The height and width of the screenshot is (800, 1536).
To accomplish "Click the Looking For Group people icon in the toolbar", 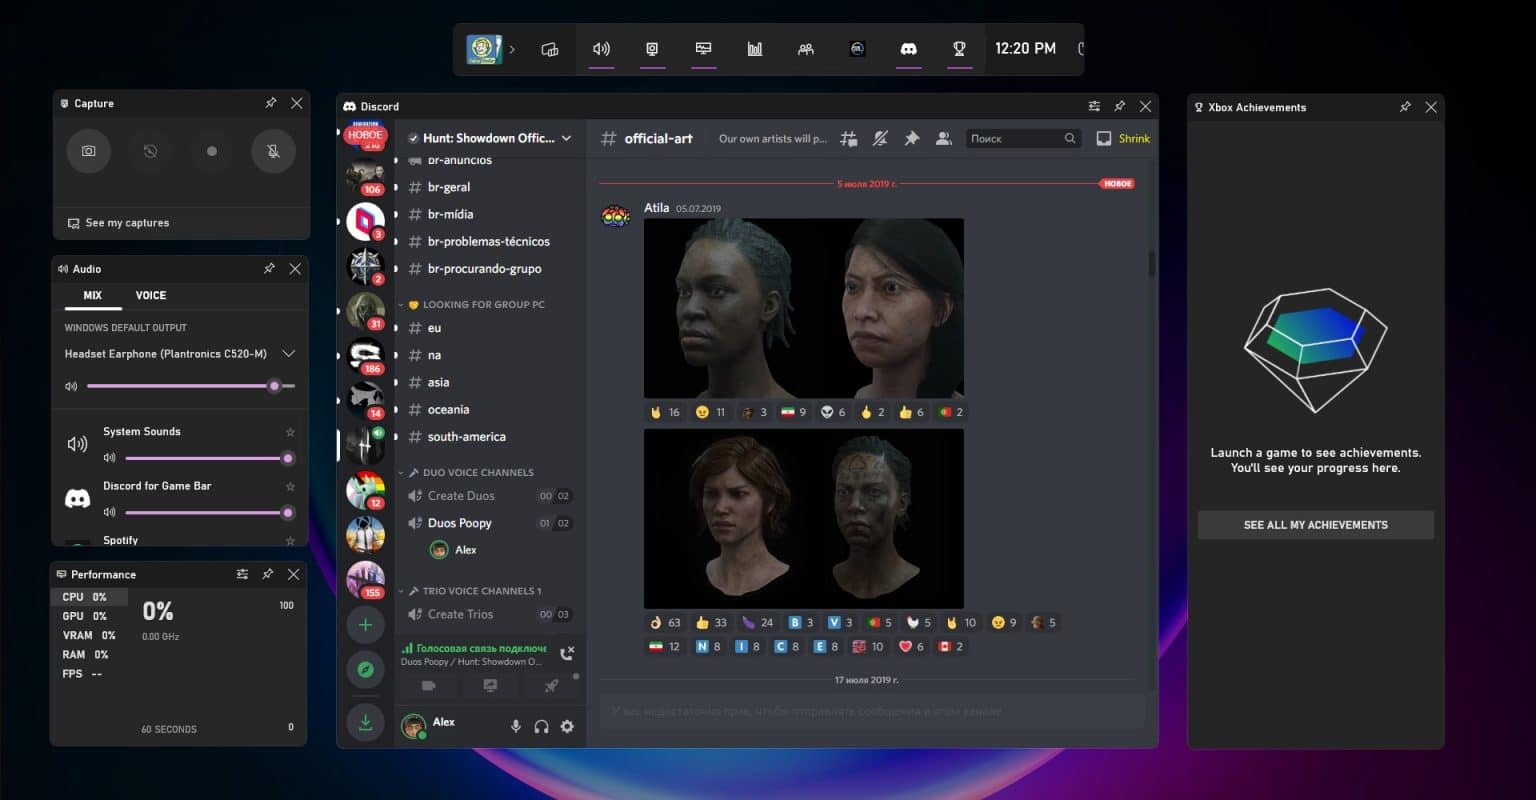I will [806, 48].
